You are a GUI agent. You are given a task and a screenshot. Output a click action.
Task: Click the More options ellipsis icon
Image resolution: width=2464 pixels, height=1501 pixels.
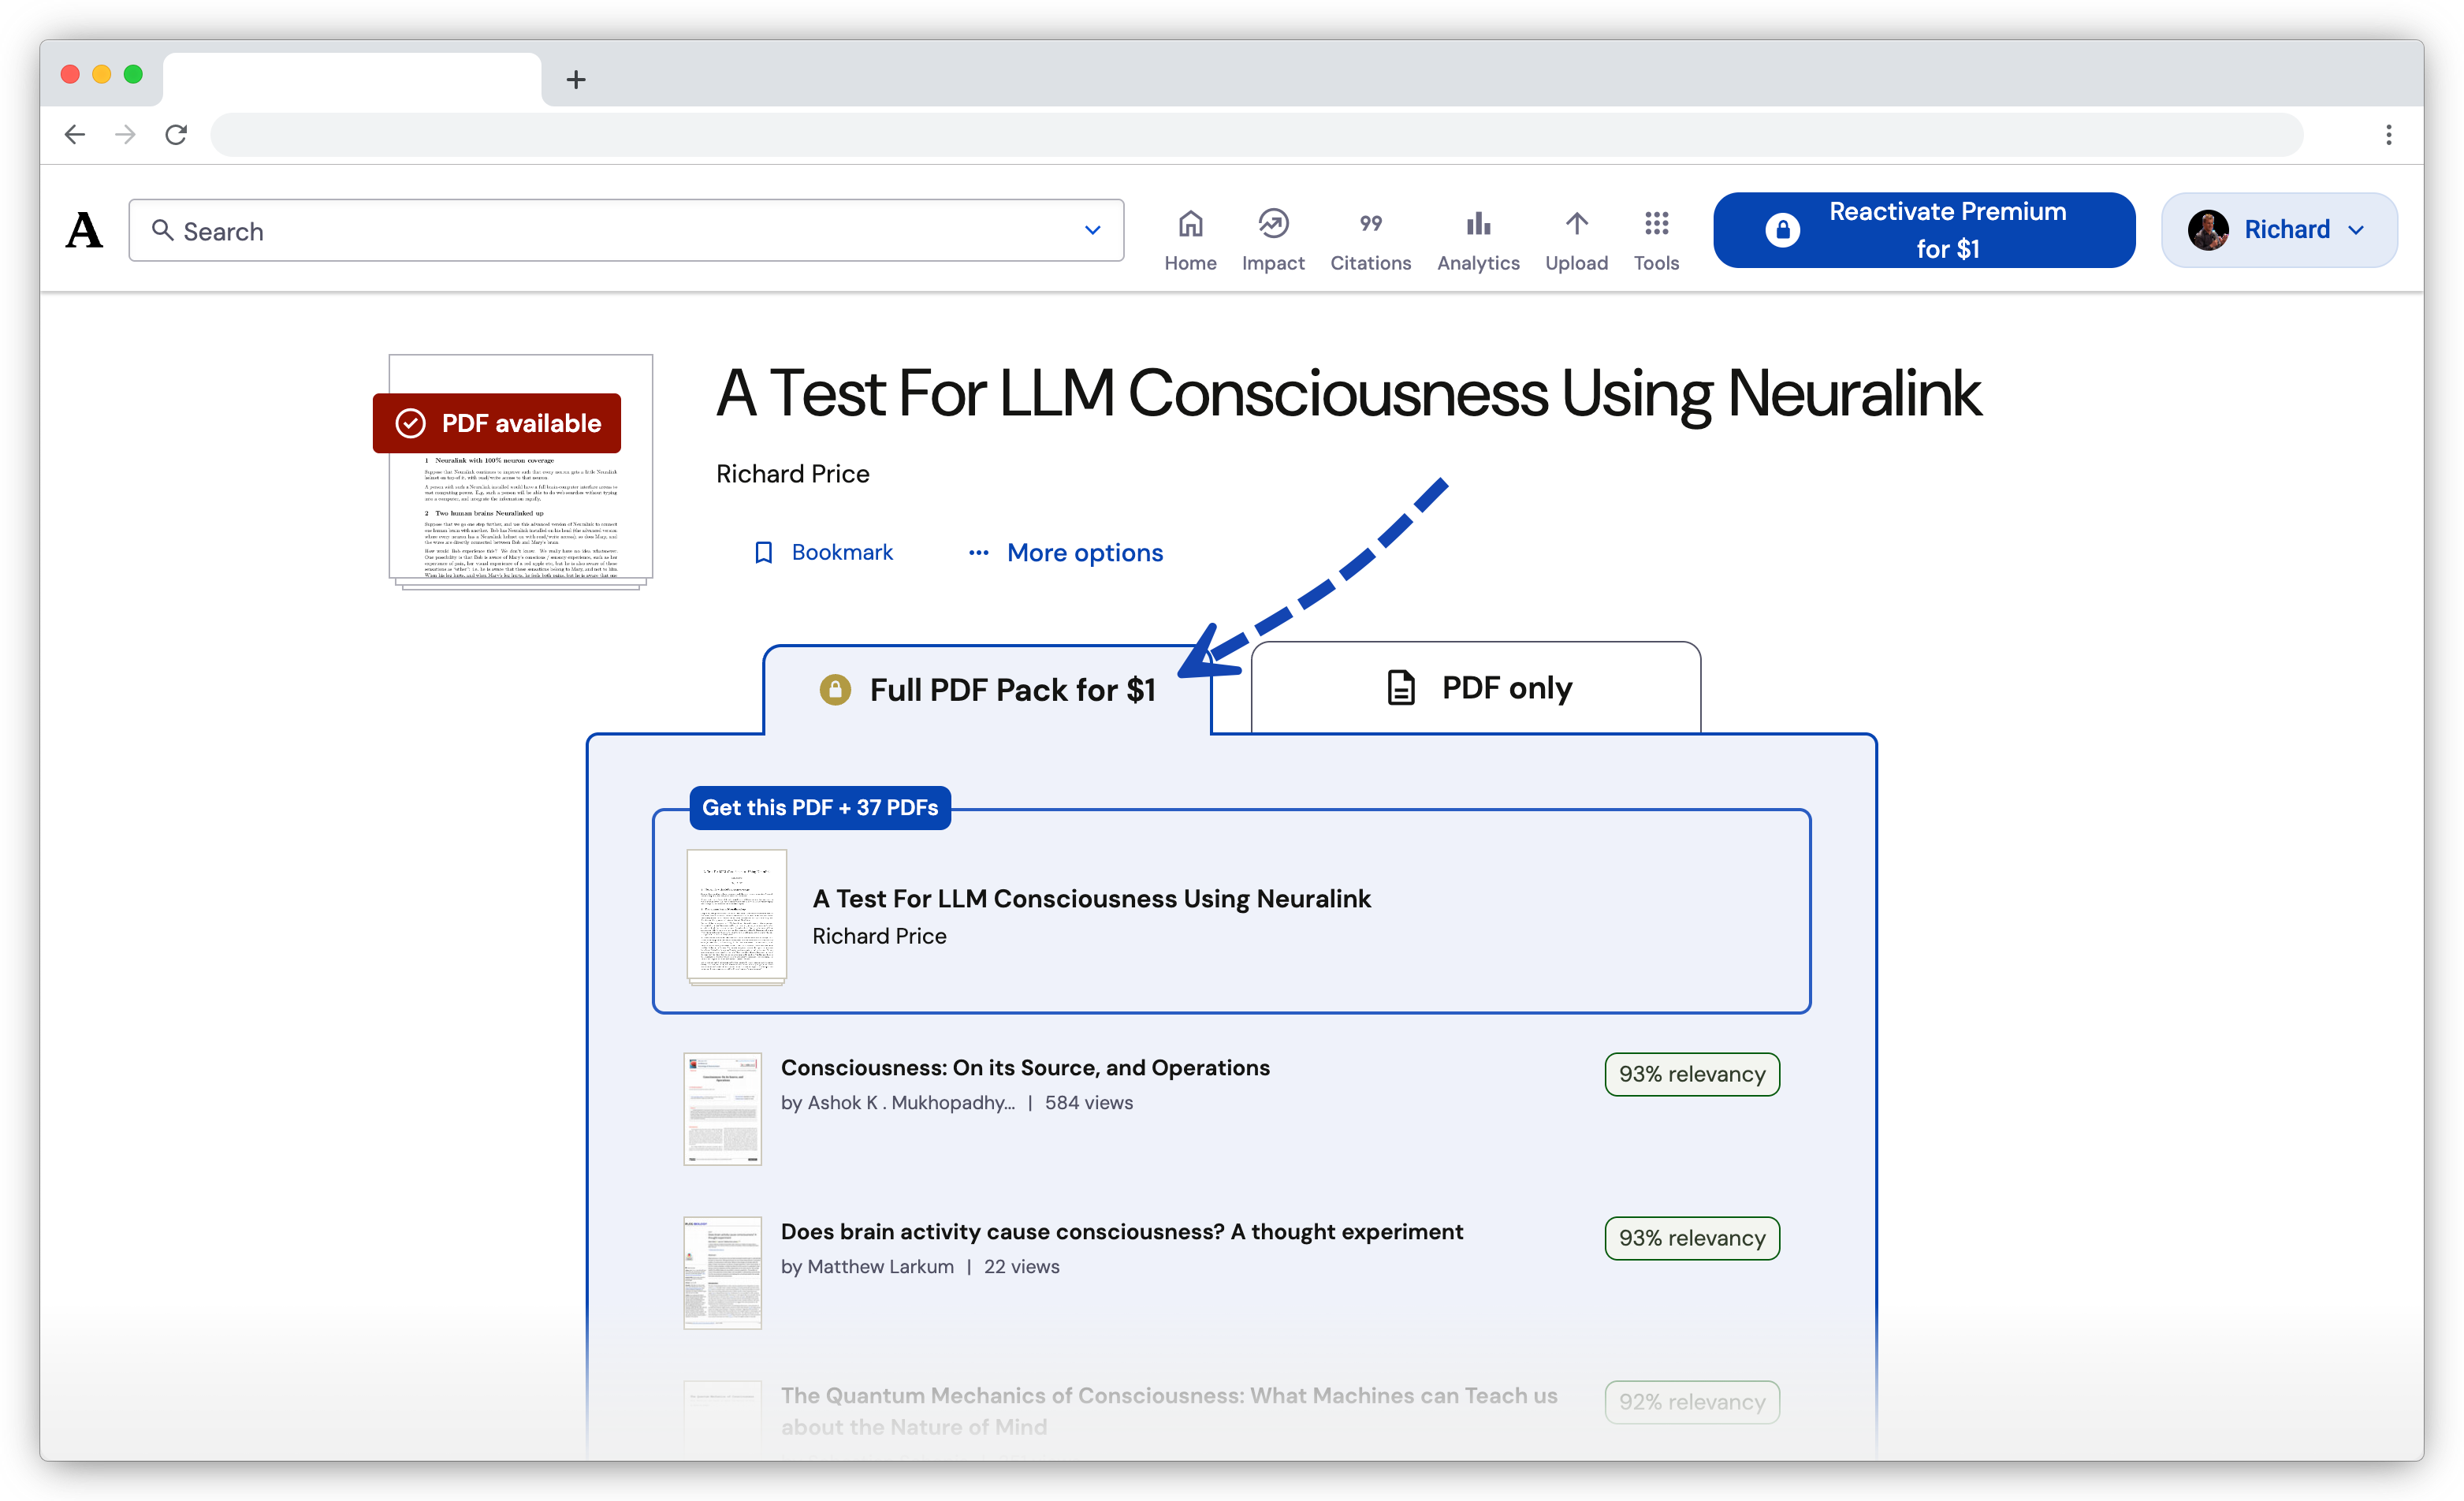(978, 553)
